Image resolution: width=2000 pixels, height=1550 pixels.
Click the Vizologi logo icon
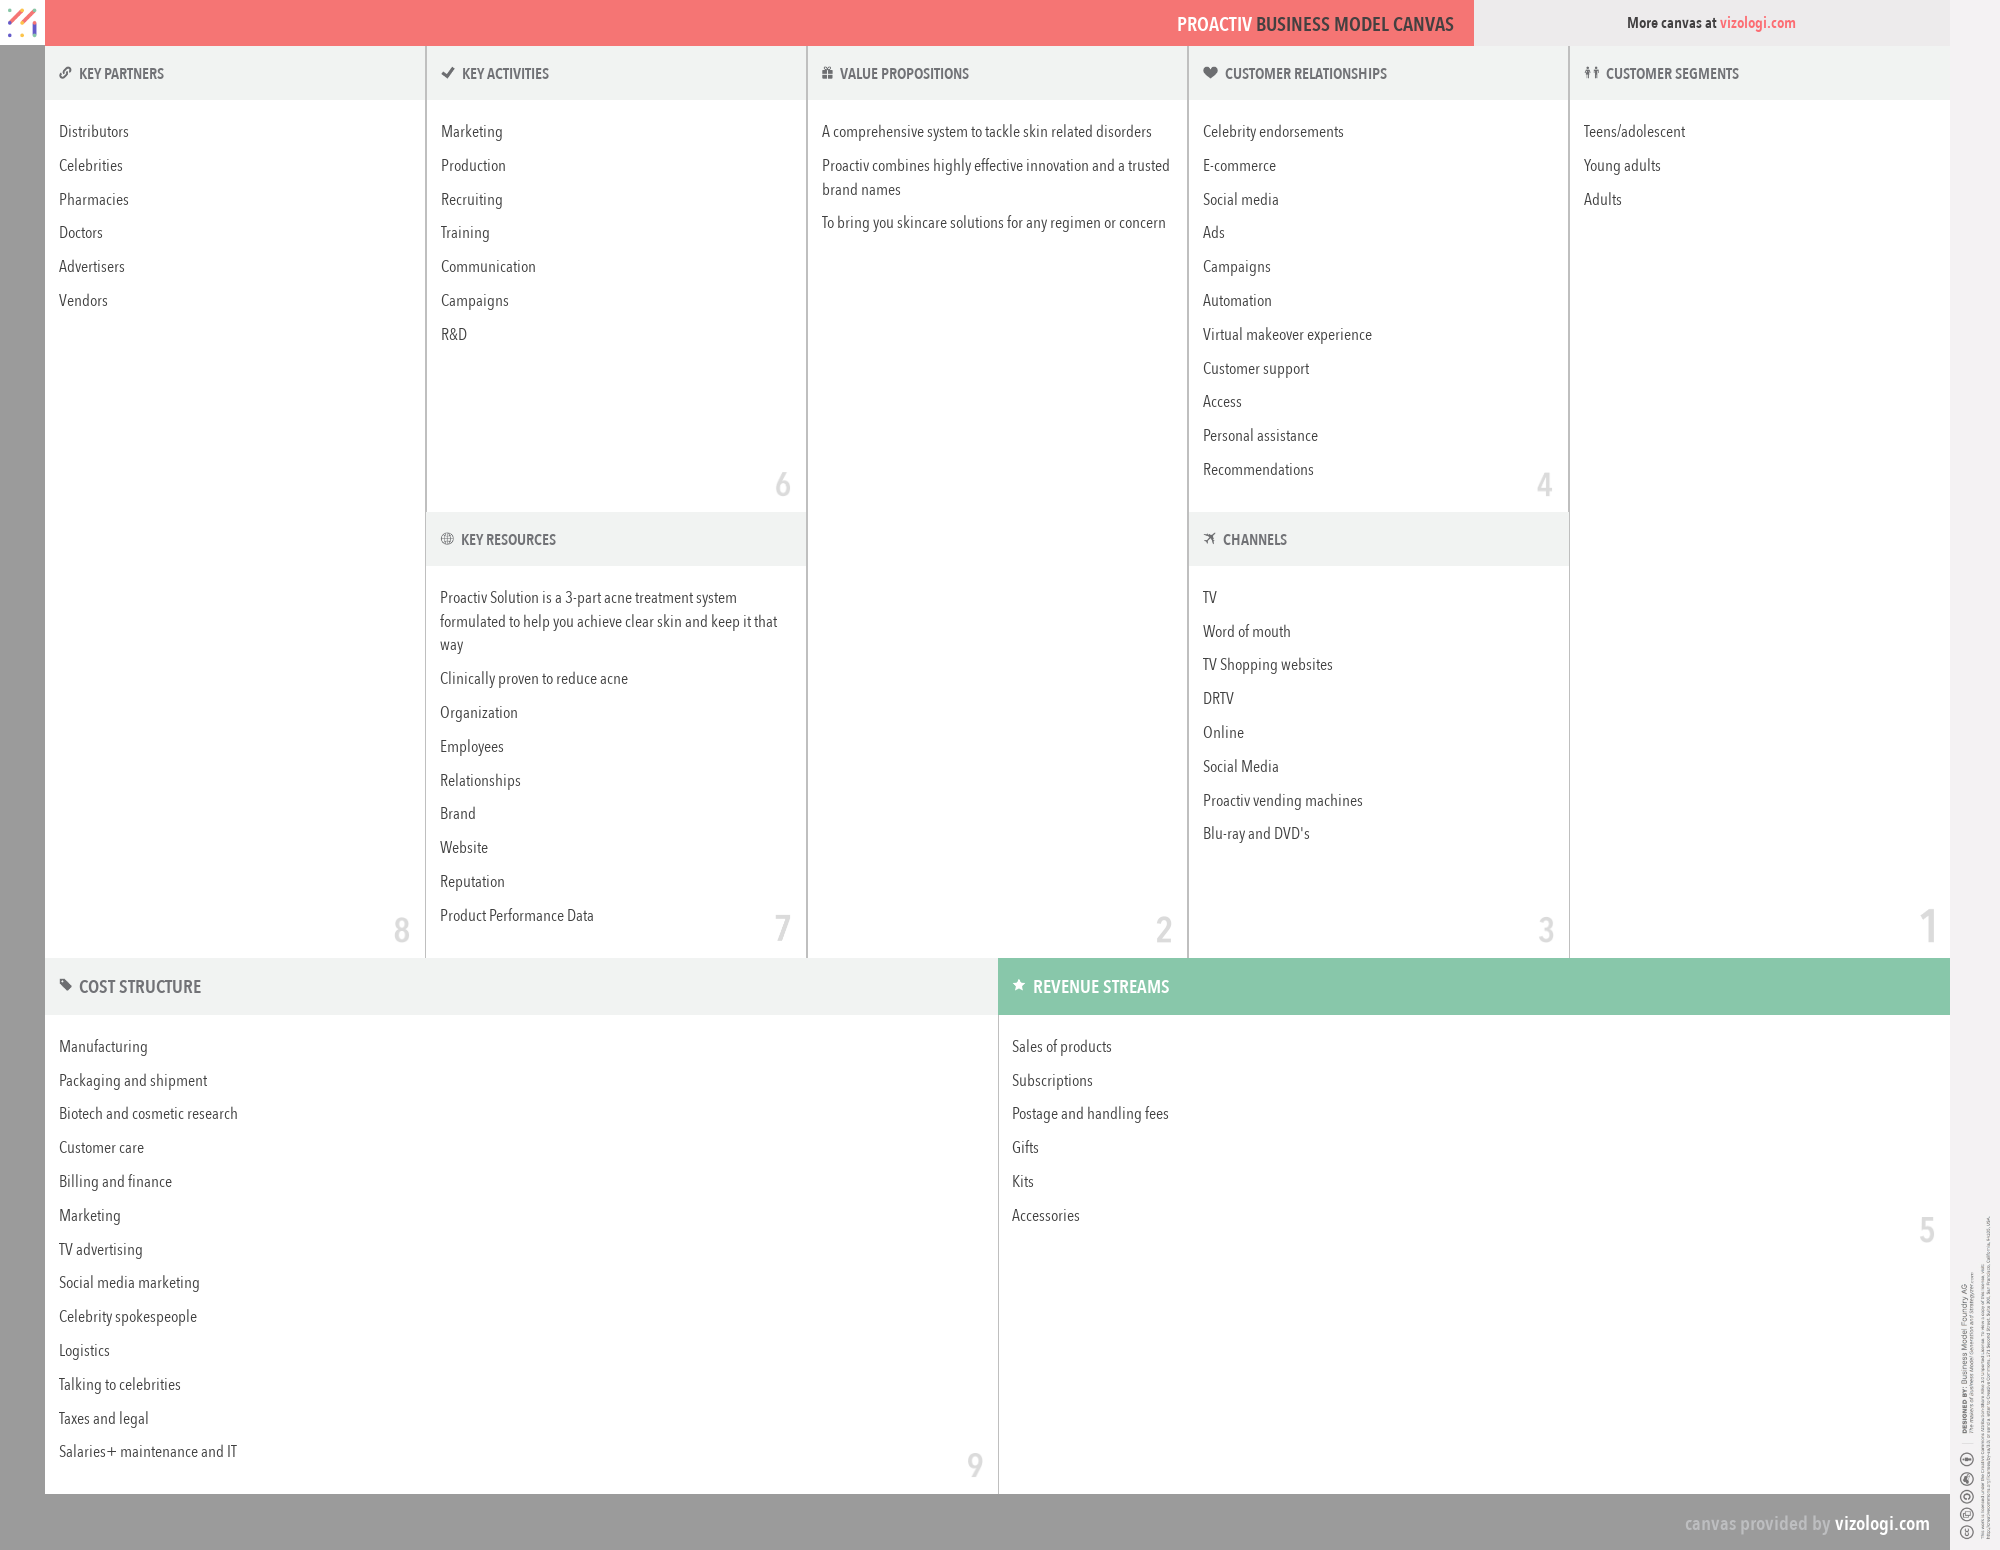pyautogui.click(x=22, y=22)
